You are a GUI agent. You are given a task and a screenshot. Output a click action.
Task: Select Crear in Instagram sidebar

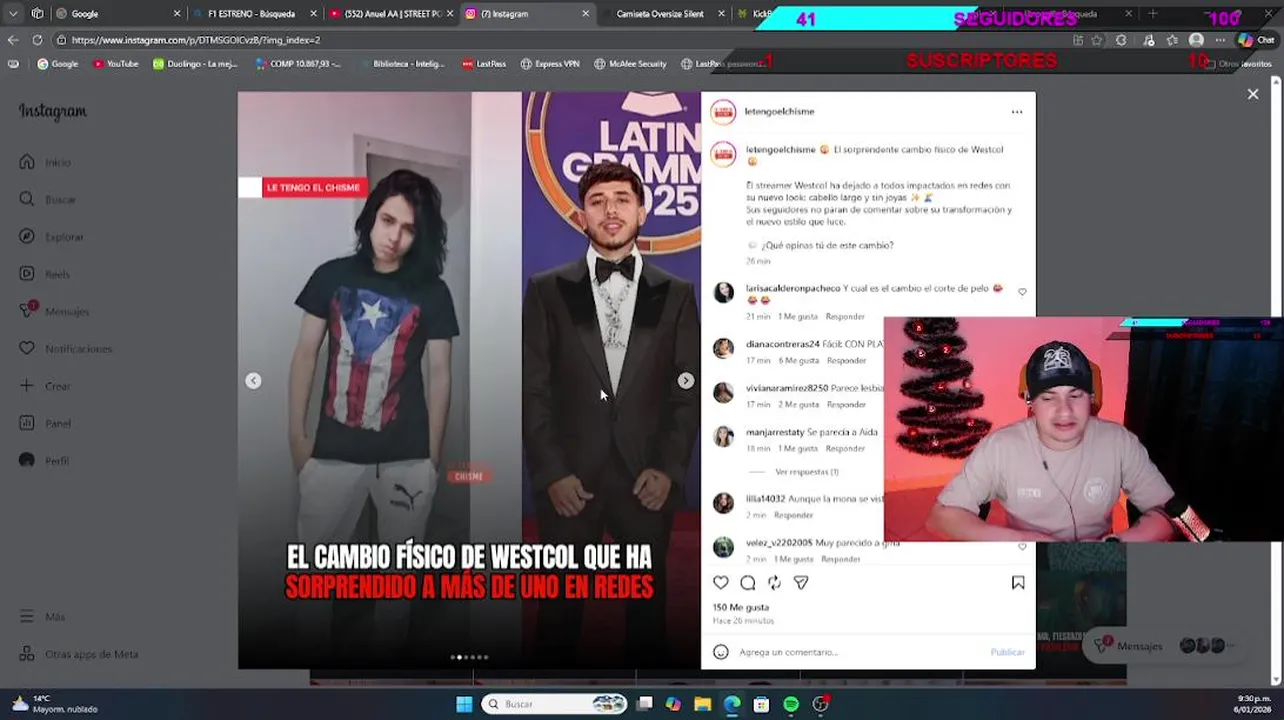click(45, 386)
